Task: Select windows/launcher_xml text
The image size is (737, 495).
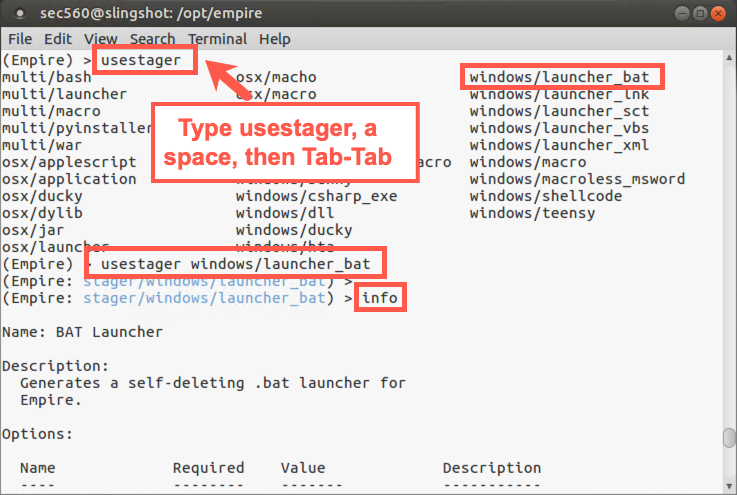Action: pos(559,145)
